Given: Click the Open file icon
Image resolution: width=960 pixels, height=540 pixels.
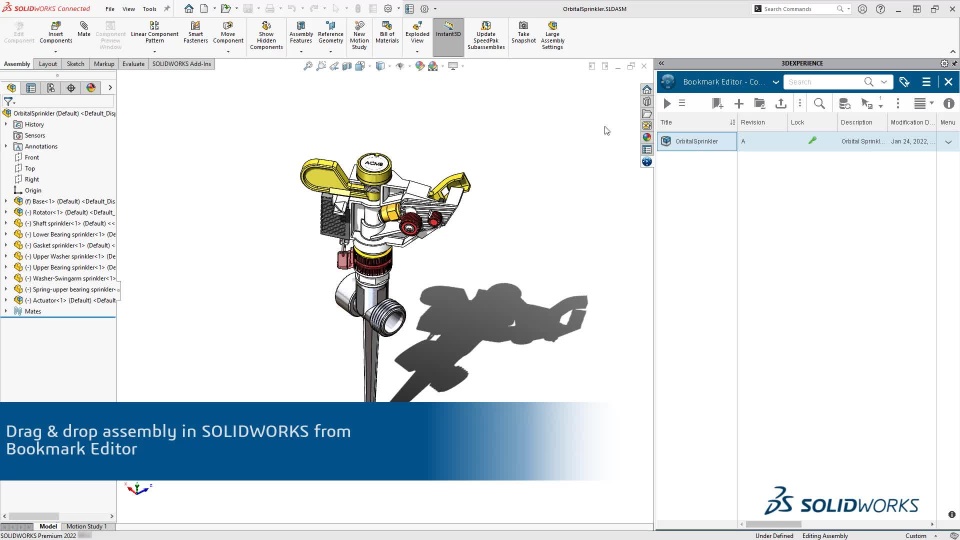Looking at the screenshot, I should (x=226, y=9).
